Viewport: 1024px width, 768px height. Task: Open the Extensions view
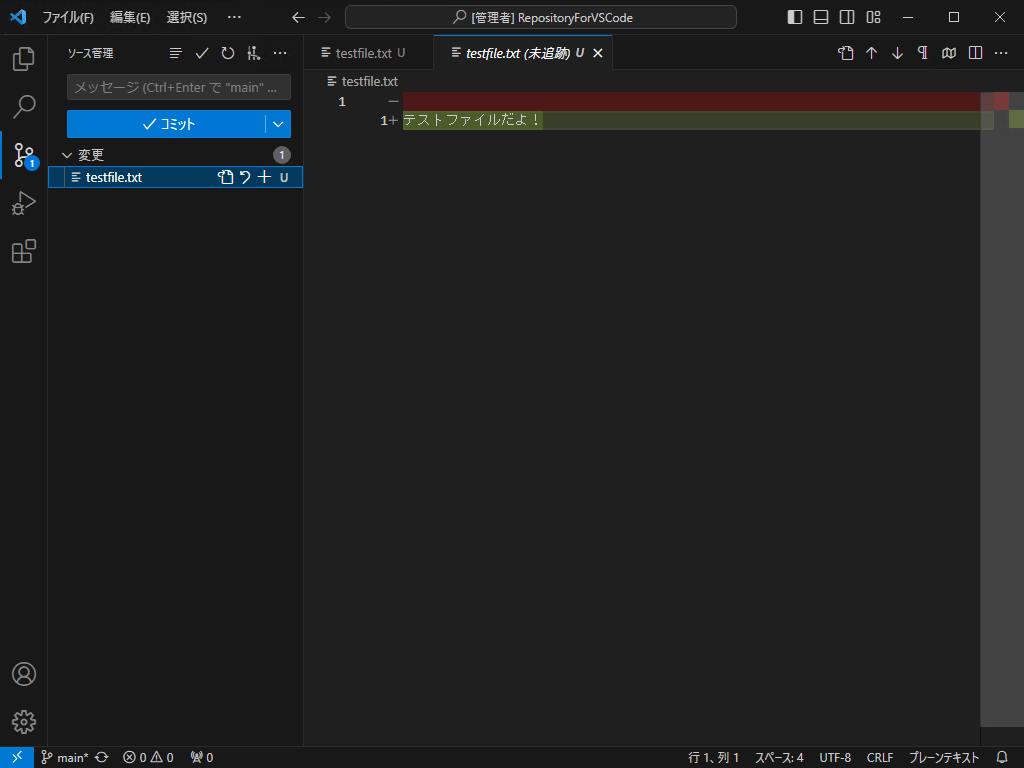pos(24,251)
